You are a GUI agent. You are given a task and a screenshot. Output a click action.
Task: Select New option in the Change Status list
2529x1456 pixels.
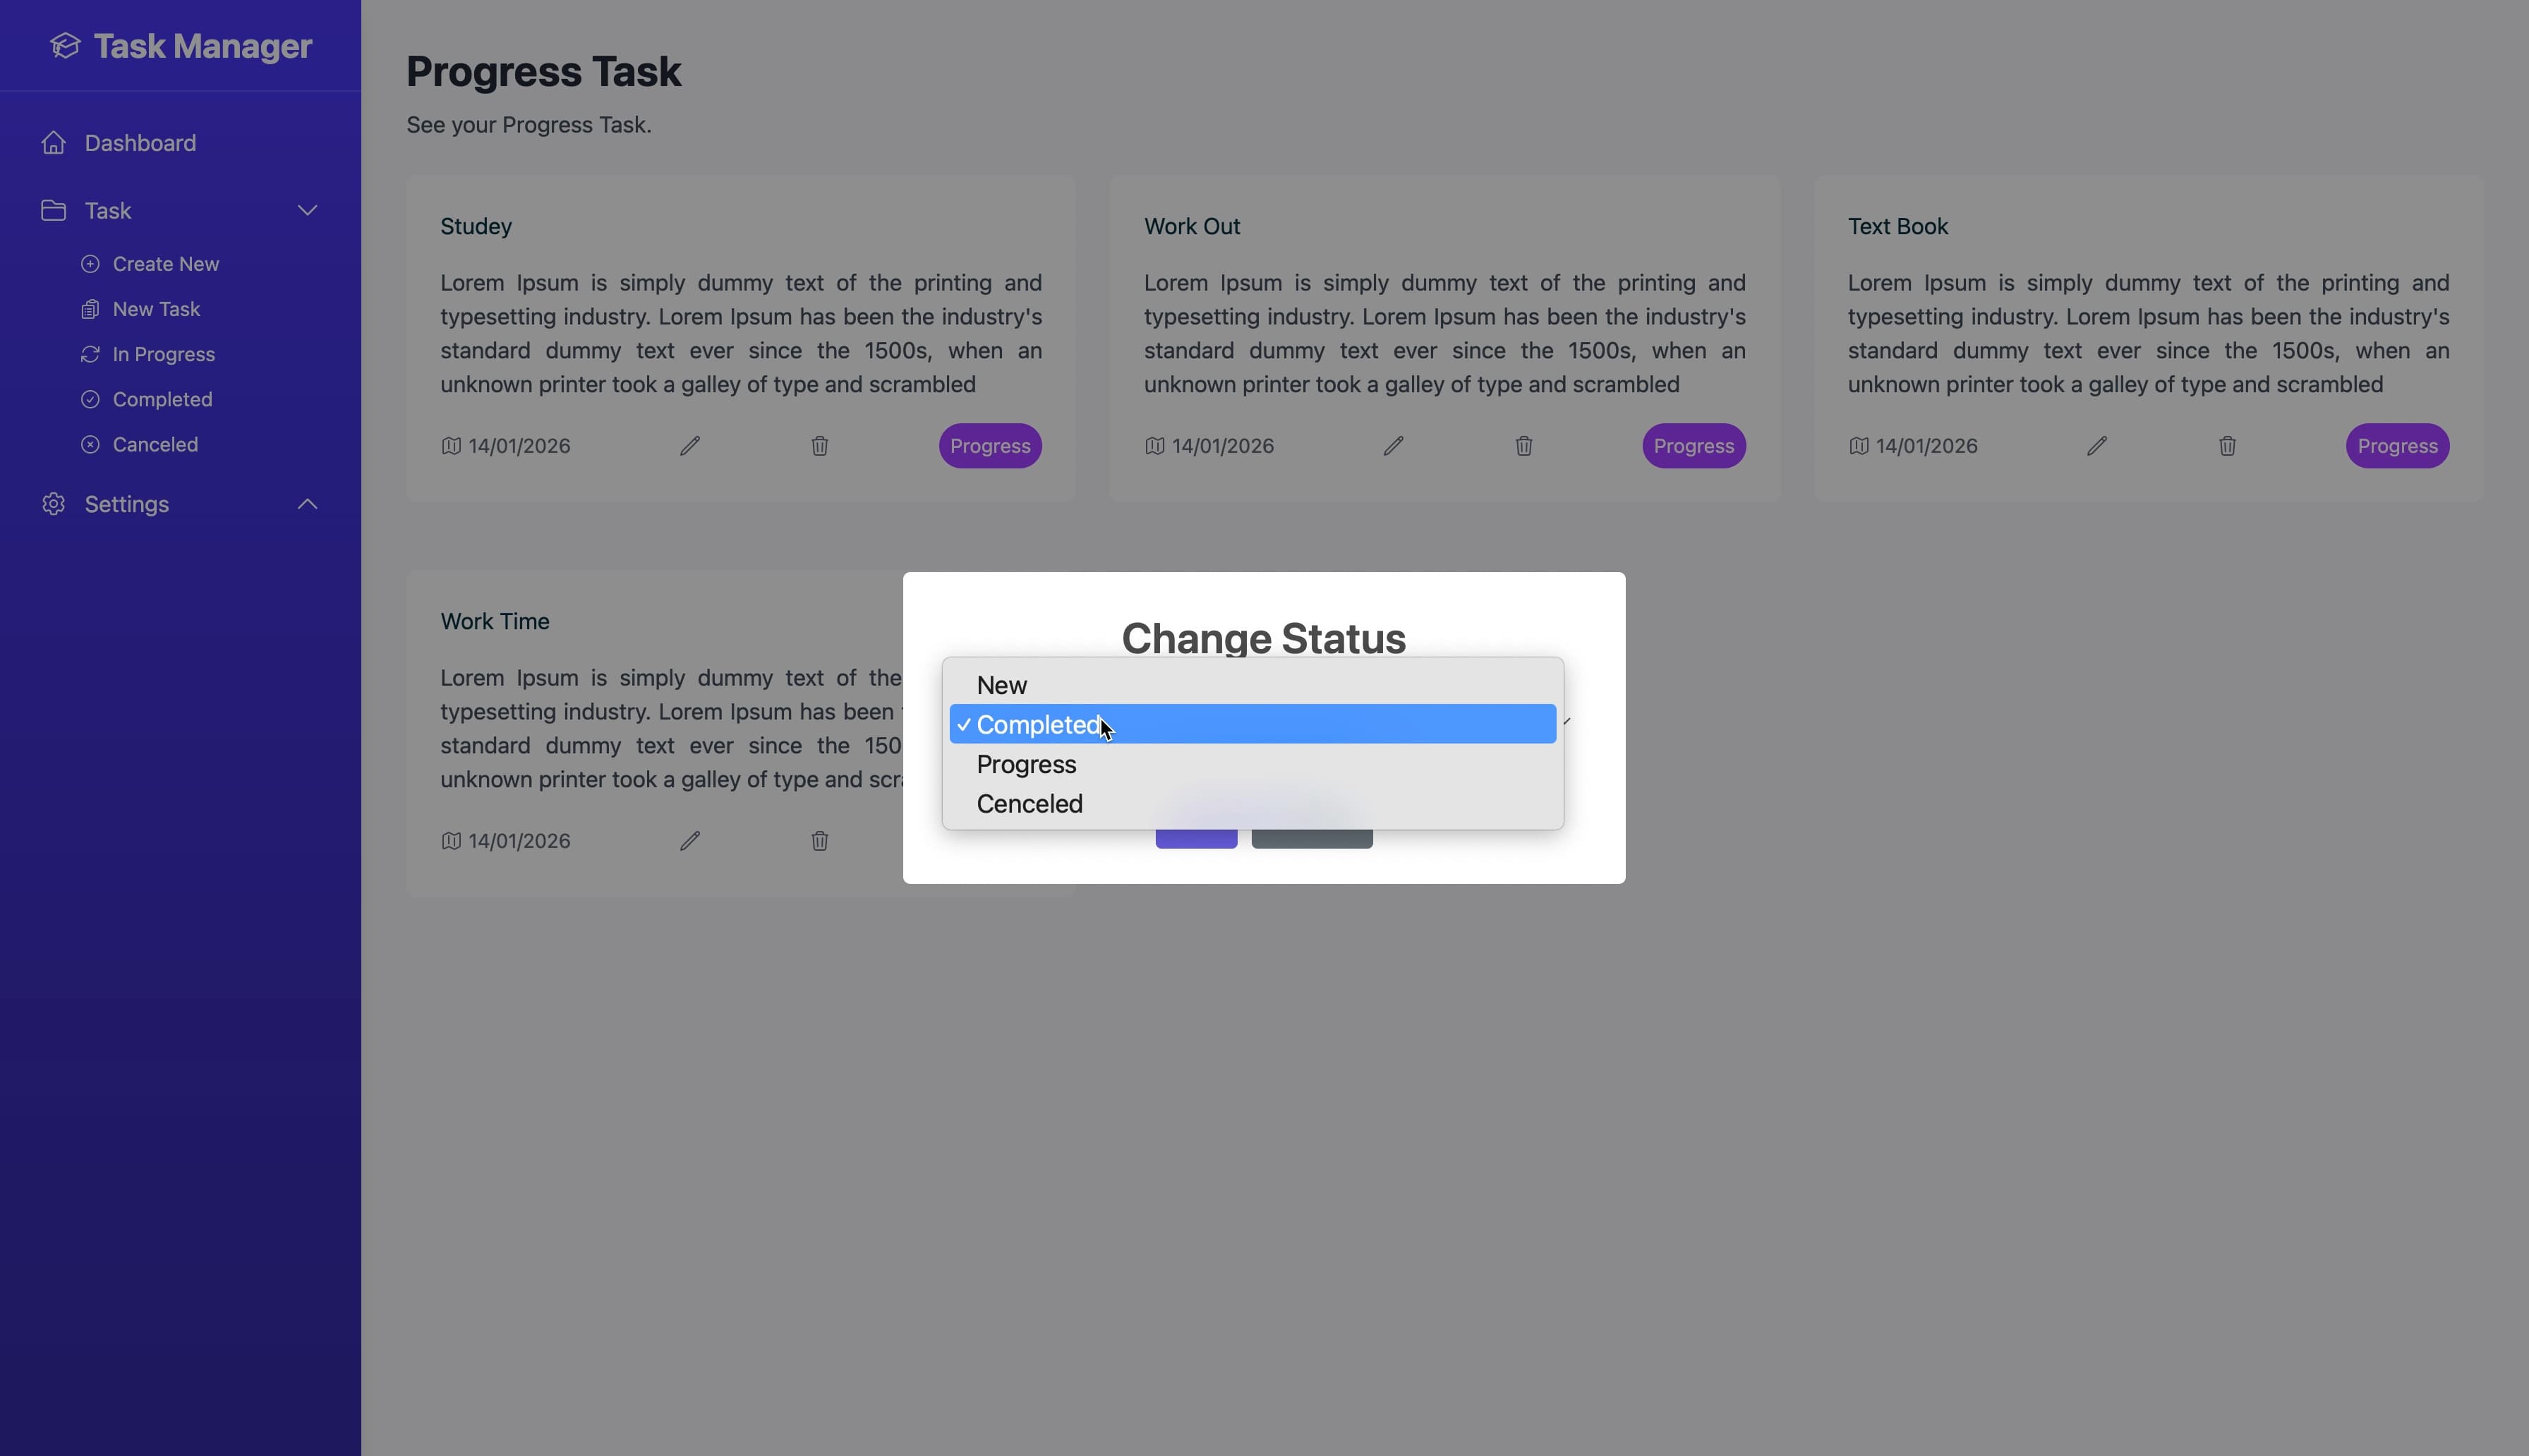[x=1002, y=684]
